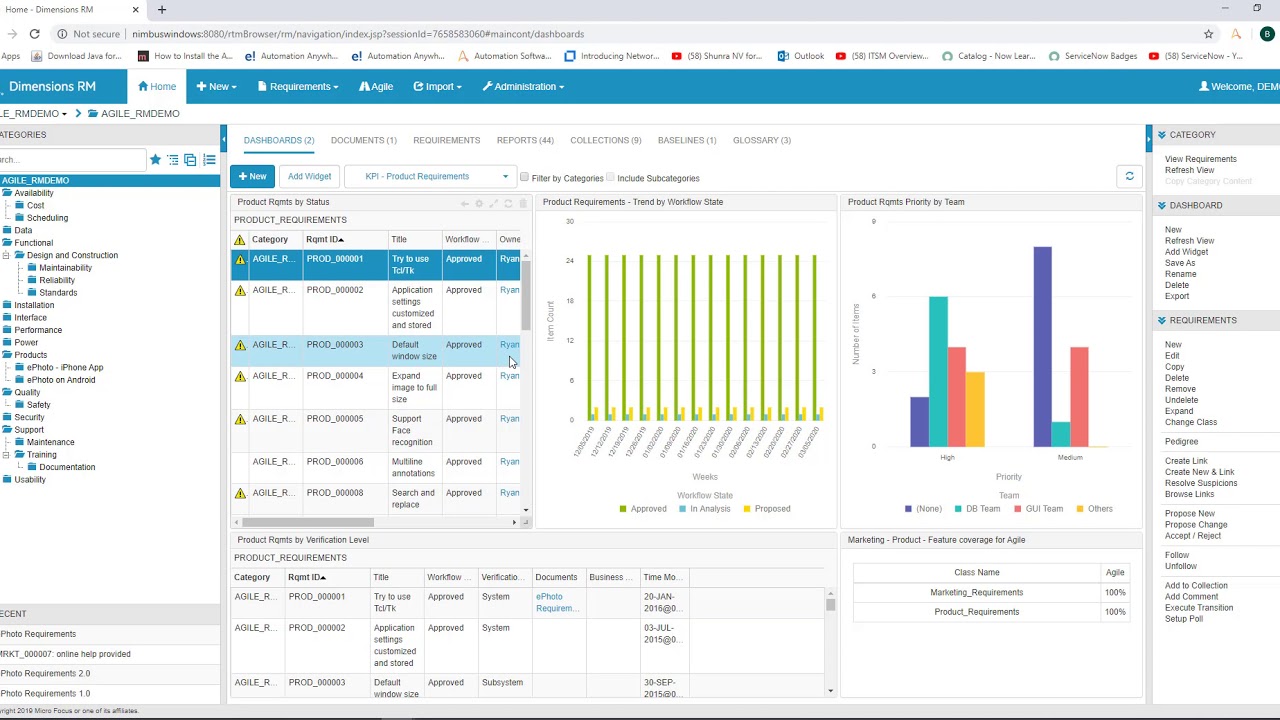Viewport: 1280px width, 720px height.
Task: Click the favorites star icon in Categories
Action: pyautogui.click(x=155, y=160)
